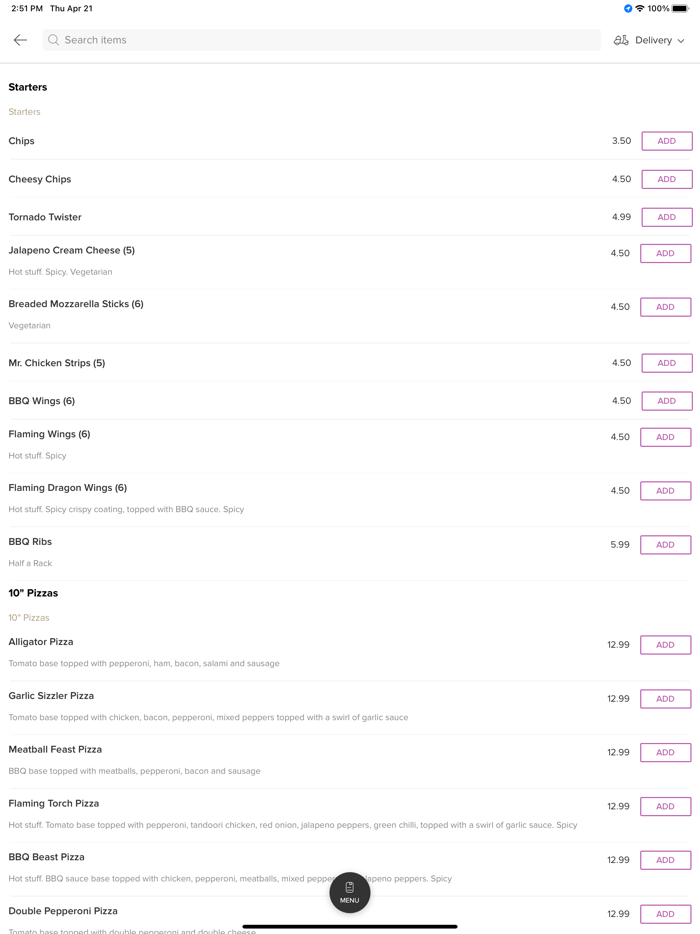Open the floating MENU button
Viewport: 700px width, 934px height.
point(350,892)
